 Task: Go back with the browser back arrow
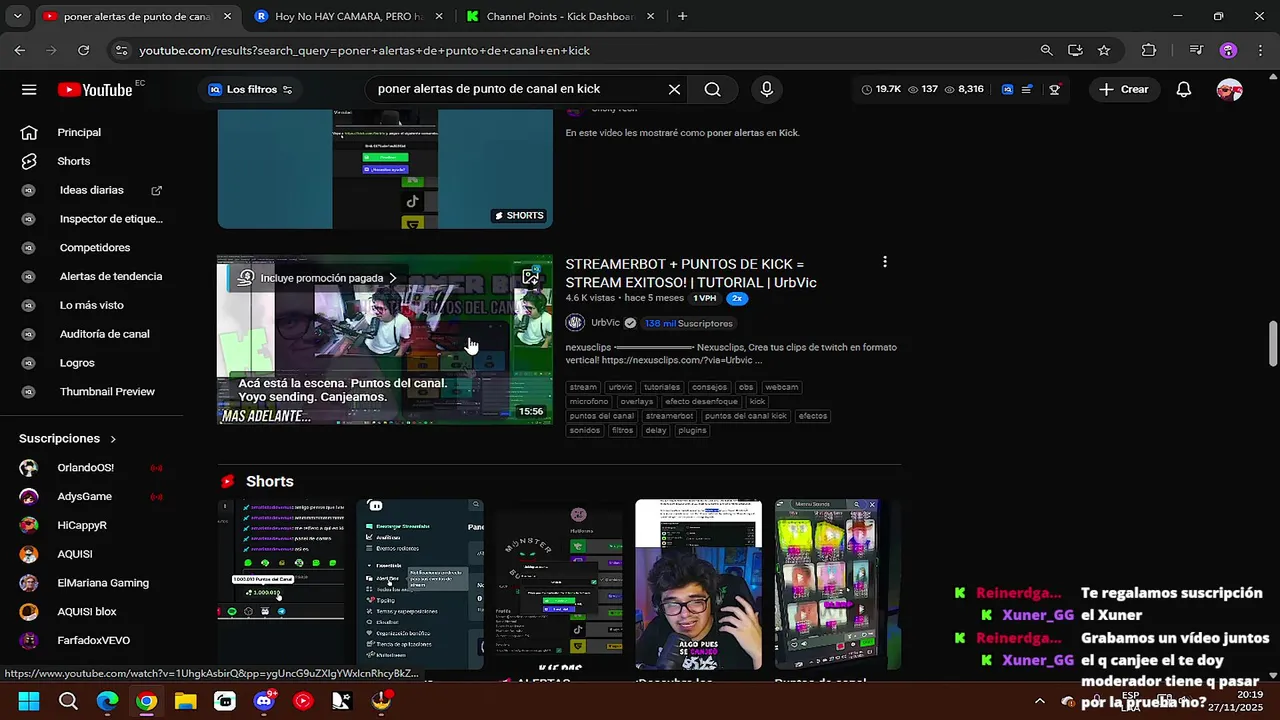(x=20, y=50)
